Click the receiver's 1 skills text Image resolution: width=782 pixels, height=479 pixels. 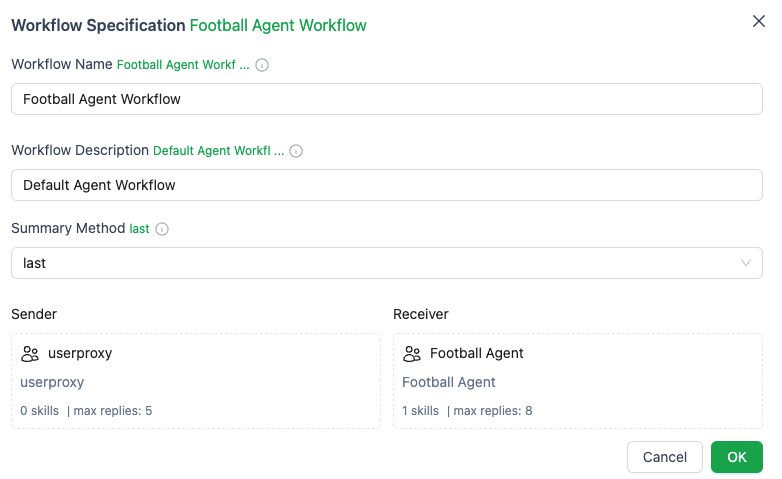(420, 410)
